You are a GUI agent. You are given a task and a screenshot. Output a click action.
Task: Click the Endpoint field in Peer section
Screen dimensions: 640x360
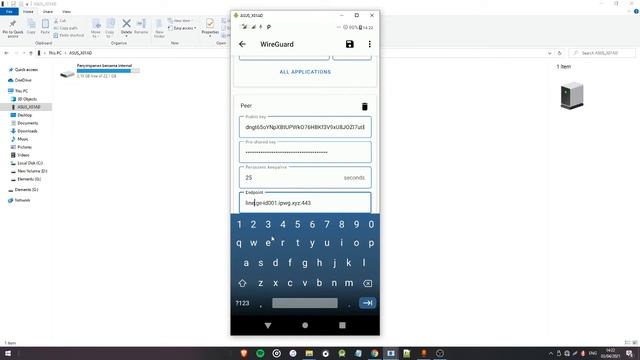305,202
